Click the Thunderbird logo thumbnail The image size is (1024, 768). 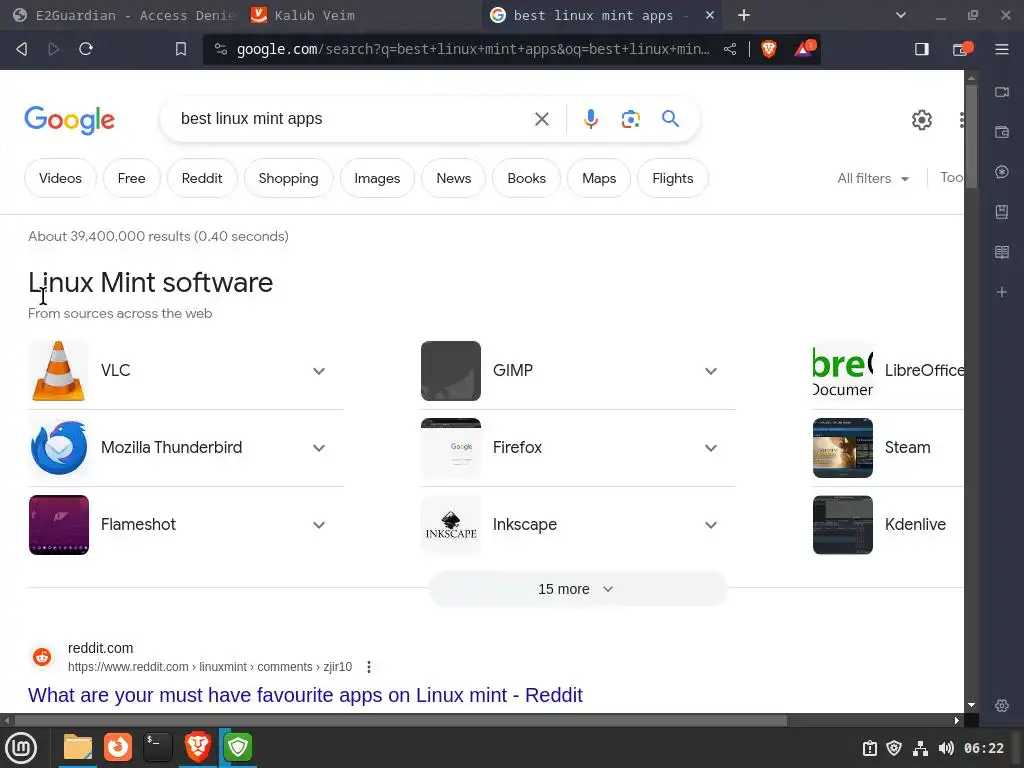[59, 448]
